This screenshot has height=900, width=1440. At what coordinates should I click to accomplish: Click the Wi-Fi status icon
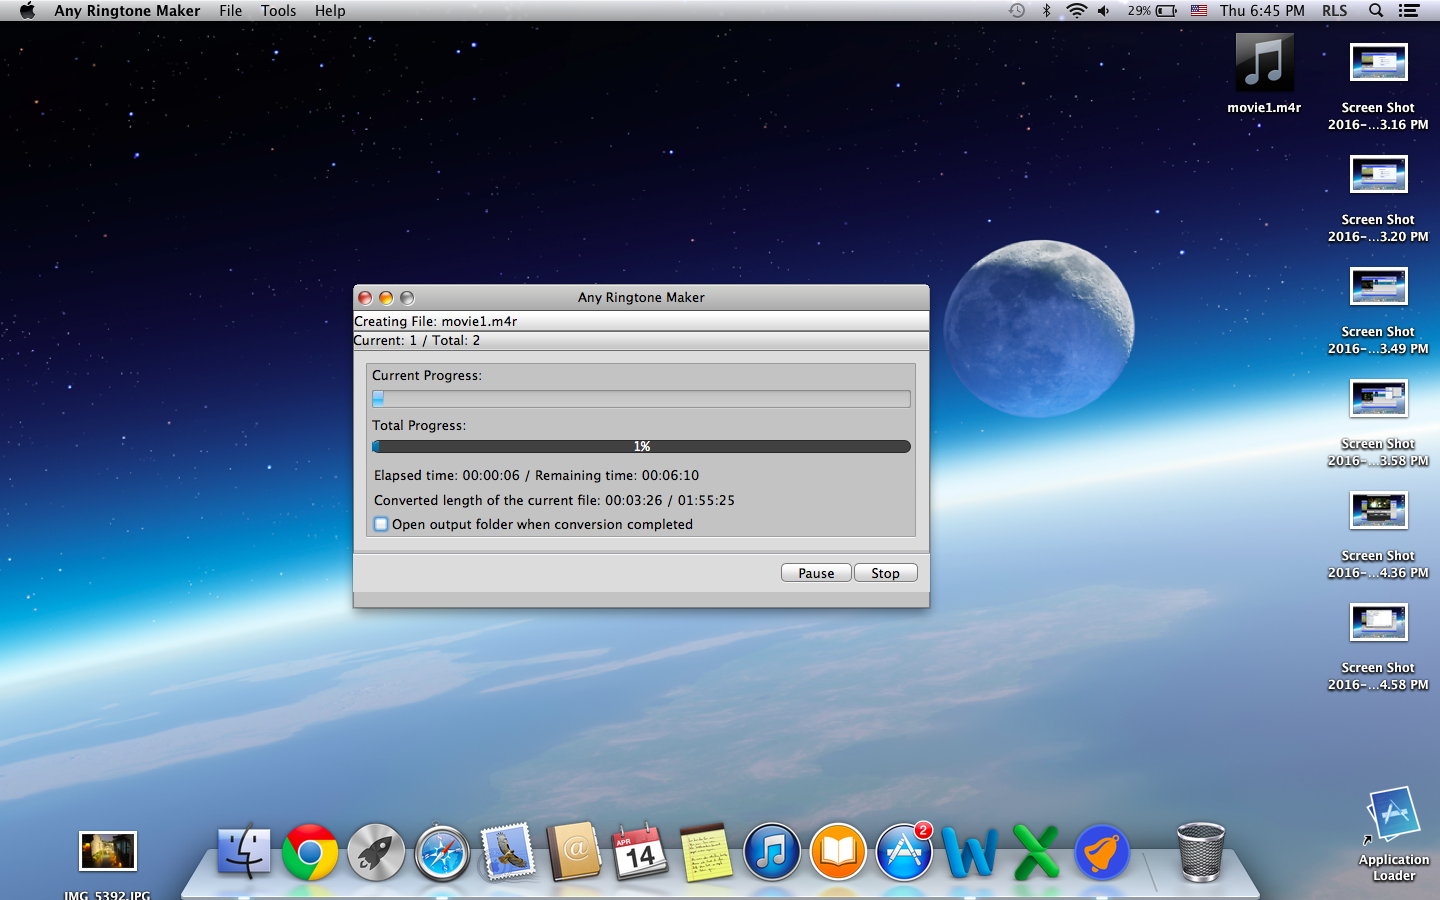click(1076, 11)
